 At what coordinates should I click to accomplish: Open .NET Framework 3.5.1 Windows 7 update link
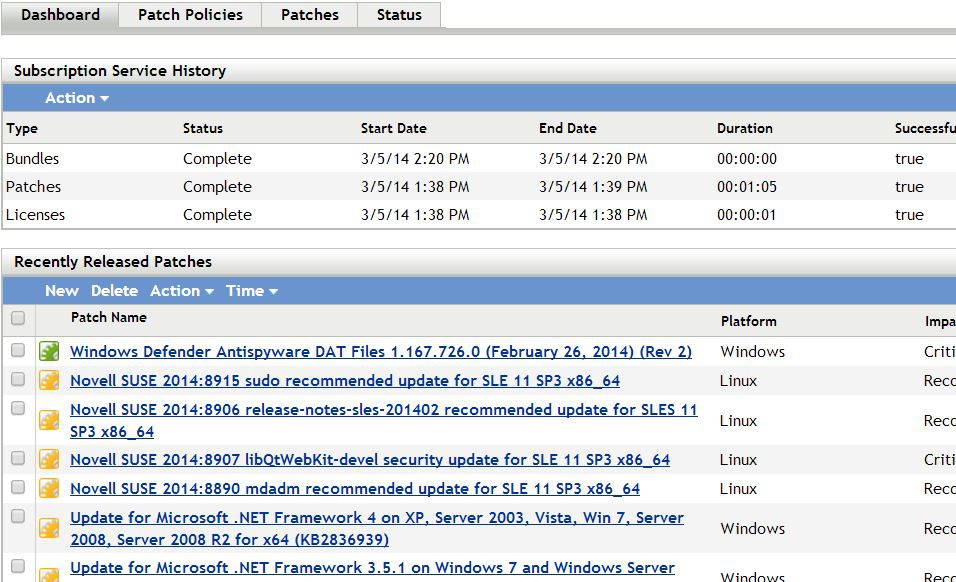(x=373, y=568)
